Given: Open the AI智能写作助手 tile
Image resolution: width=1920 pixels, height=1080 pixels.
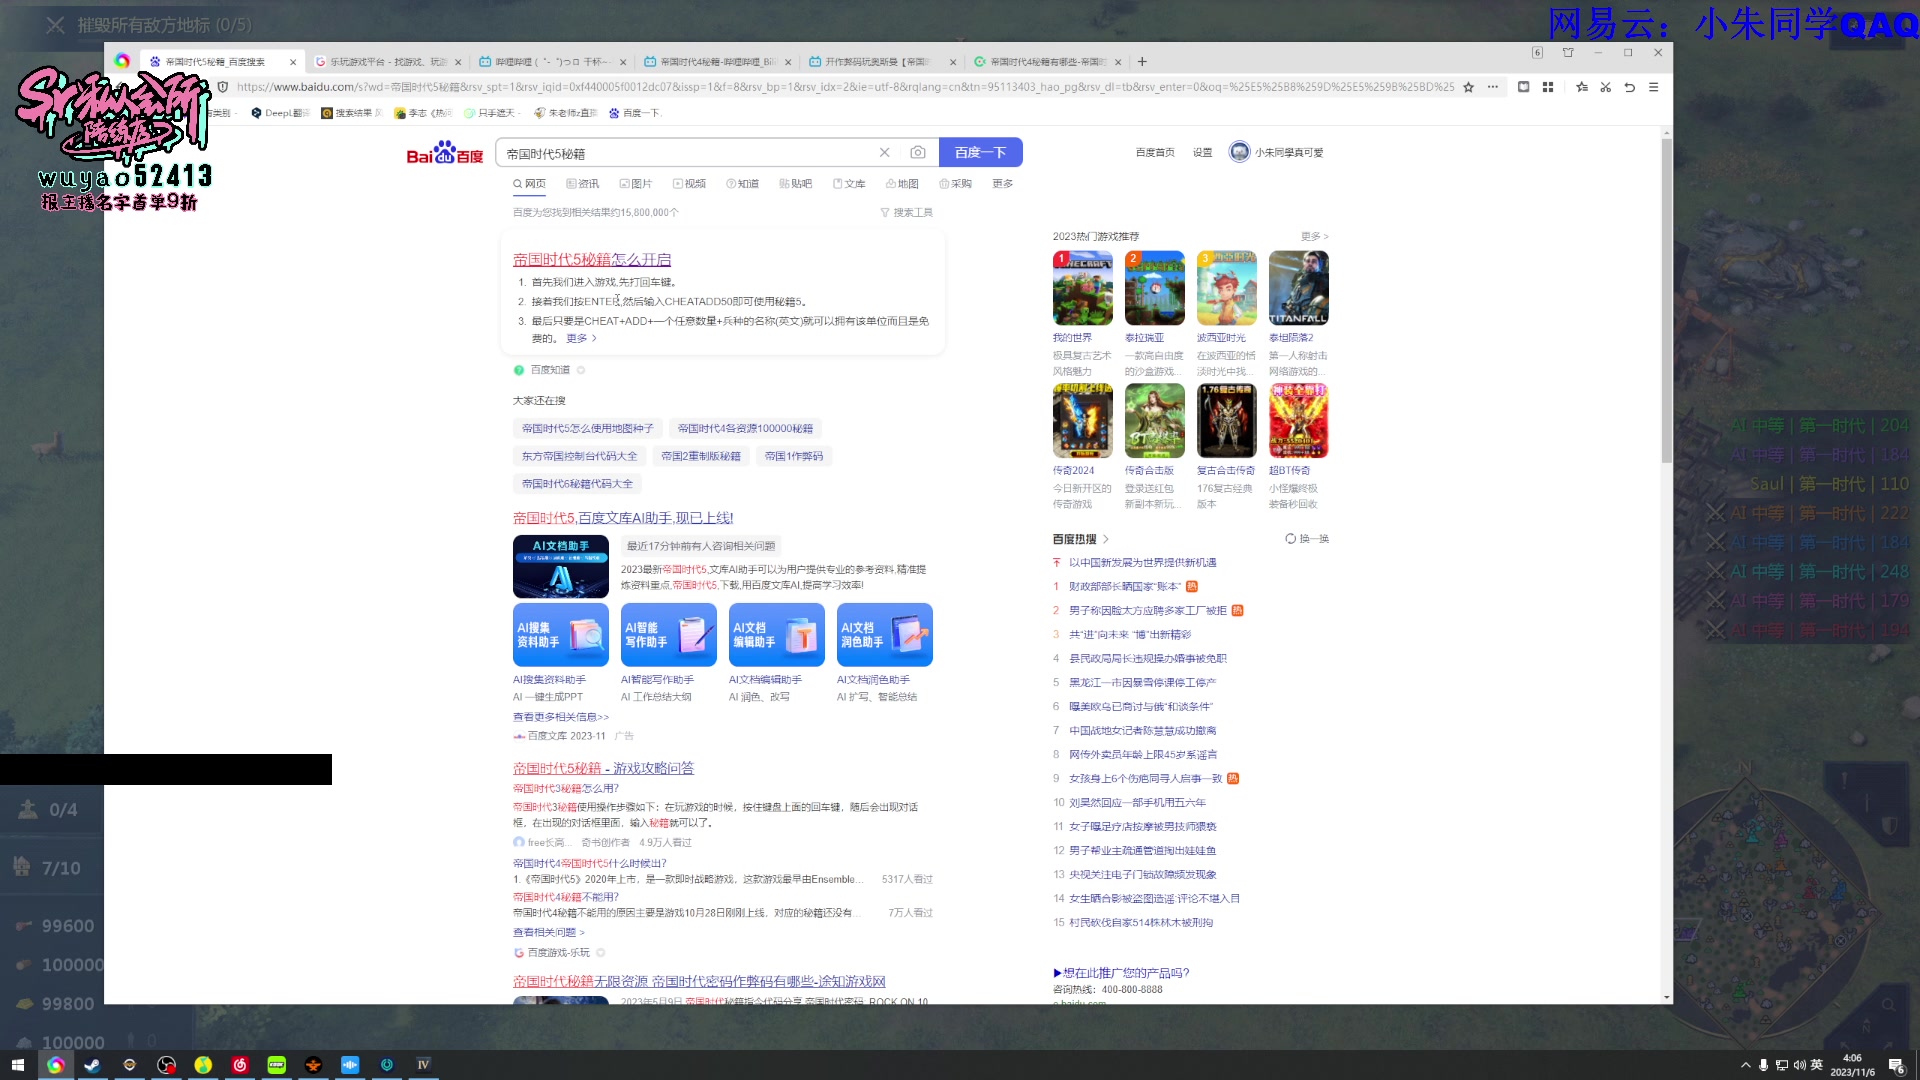Looking at the screenshot, I should coord(668,635).
